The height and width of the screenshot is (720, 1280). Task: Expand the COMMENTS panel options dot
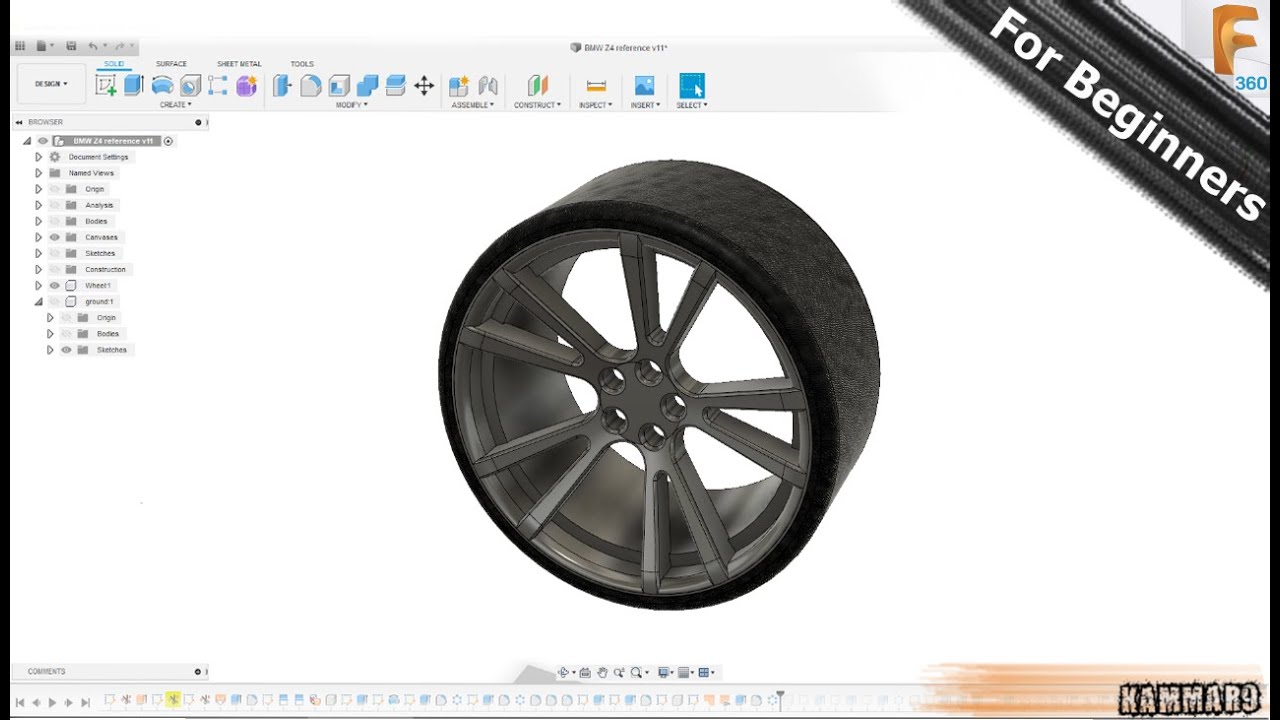pyautogui.click(x=198, y=672)
